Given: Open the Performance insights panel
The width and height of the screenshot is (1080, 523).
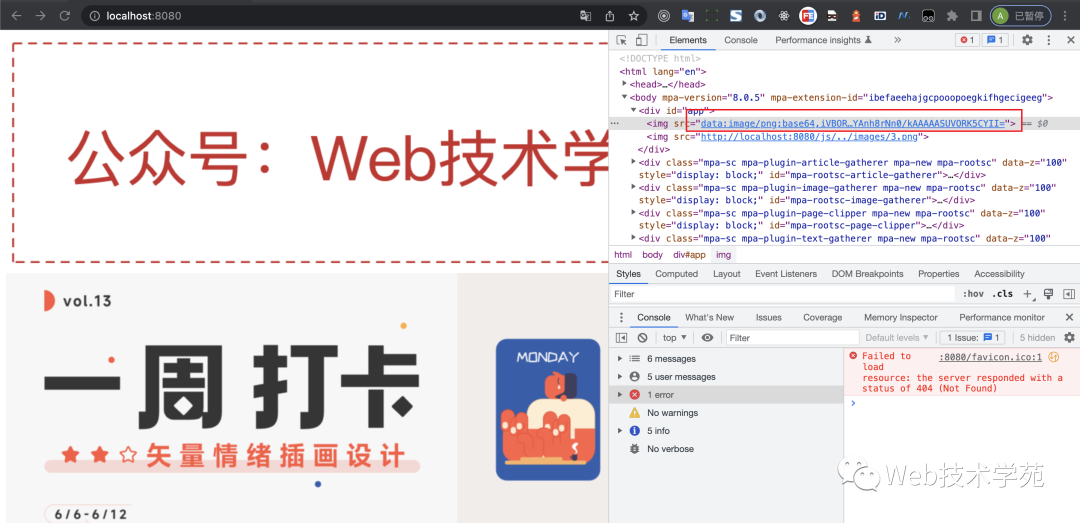Looking at the screenshot, I should click(x=823, y=40).
